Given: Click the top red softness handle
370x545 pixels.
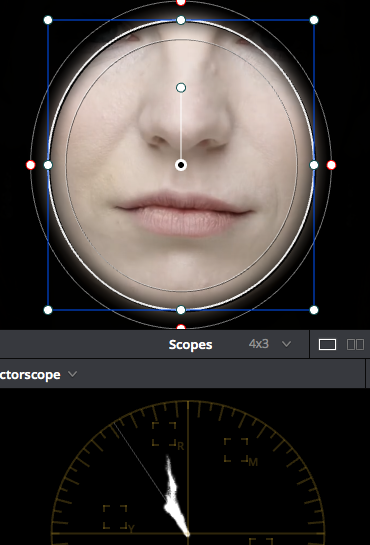Looking at the screenshot, I should 181,2.
